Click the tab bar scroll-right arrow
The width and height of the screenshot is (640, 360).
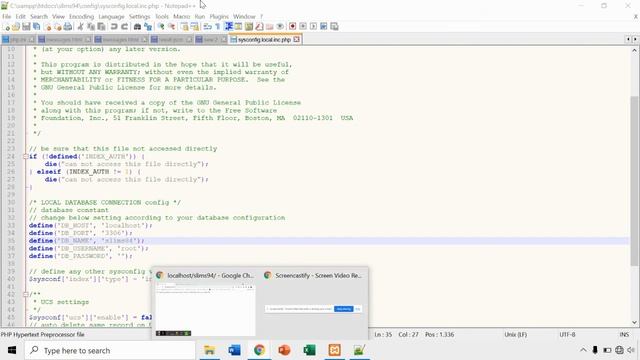[635, 39]
